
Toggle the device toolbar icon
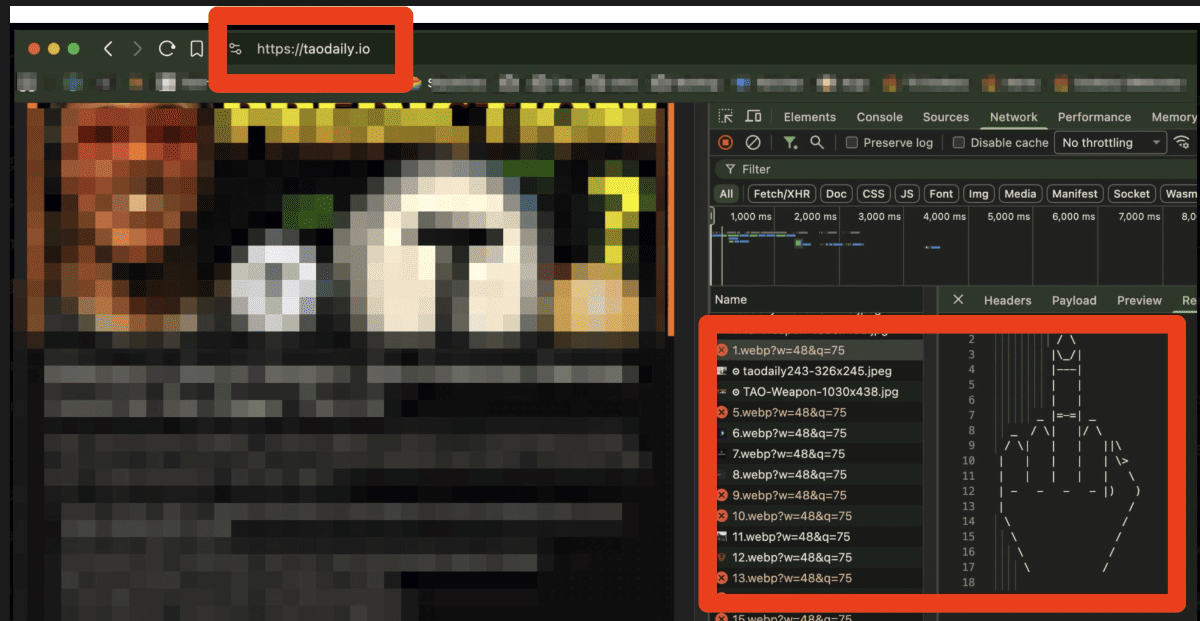(753, 117)
